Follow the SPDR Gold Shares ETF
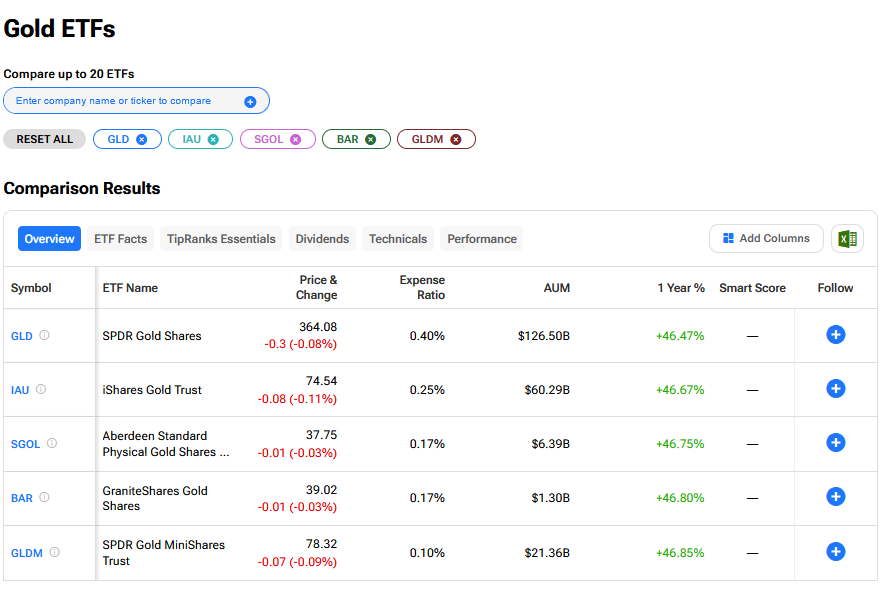 (x=836, y=335)
